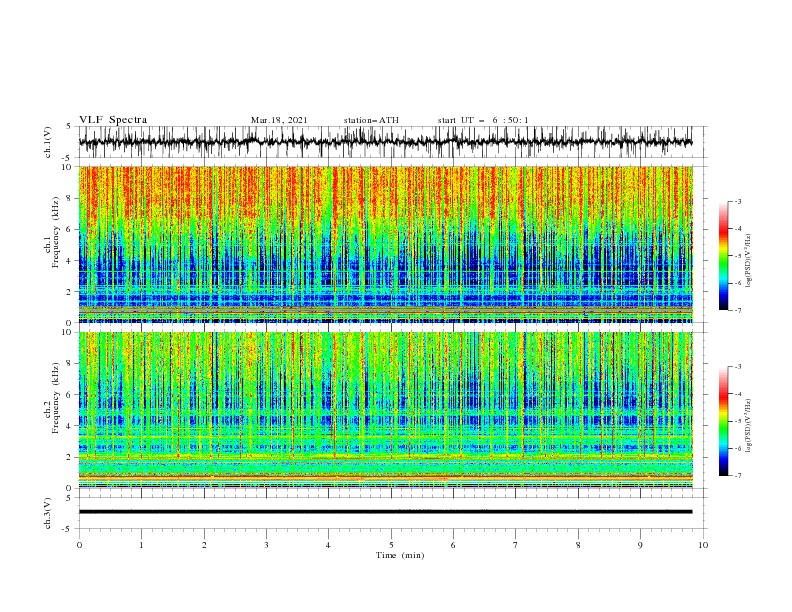Click the ch.2 spectrogram panel

[386, 410]
